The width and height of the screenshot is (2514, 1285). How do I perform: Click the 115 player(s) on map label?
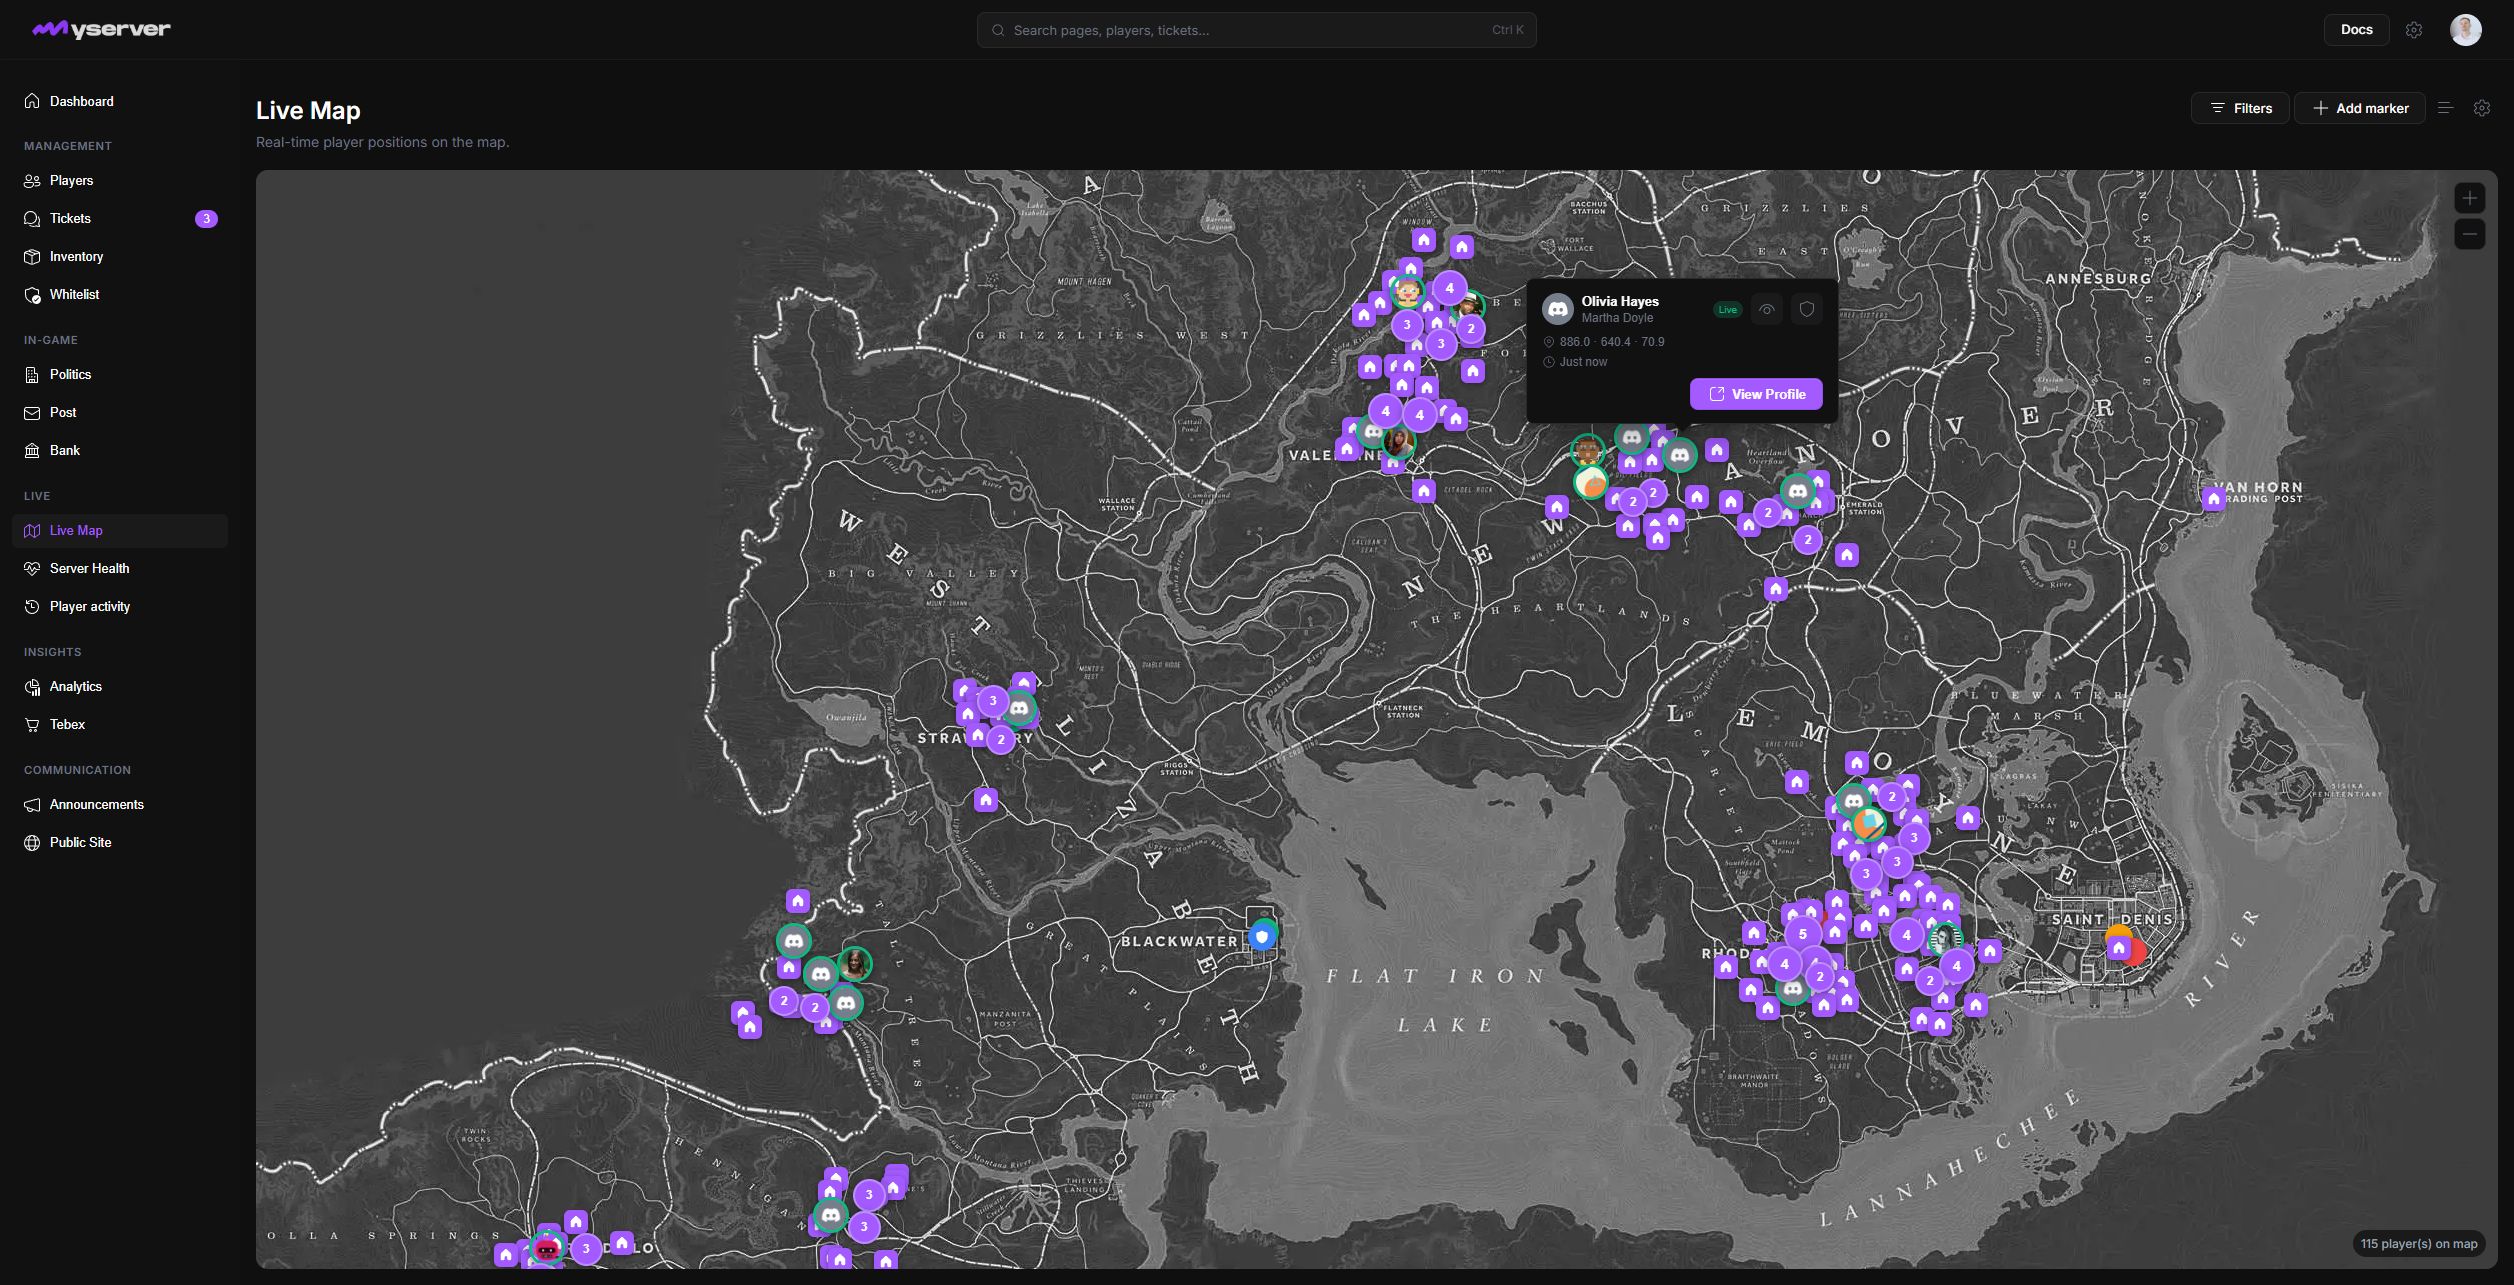2418,1244
